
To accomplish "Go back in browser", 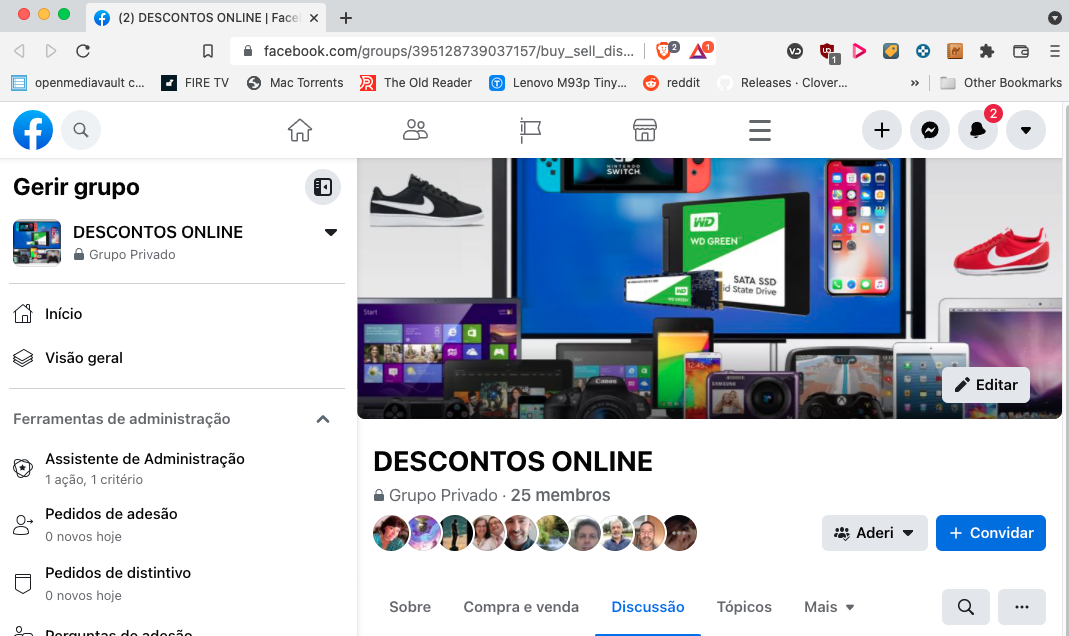I will point(20,51).
